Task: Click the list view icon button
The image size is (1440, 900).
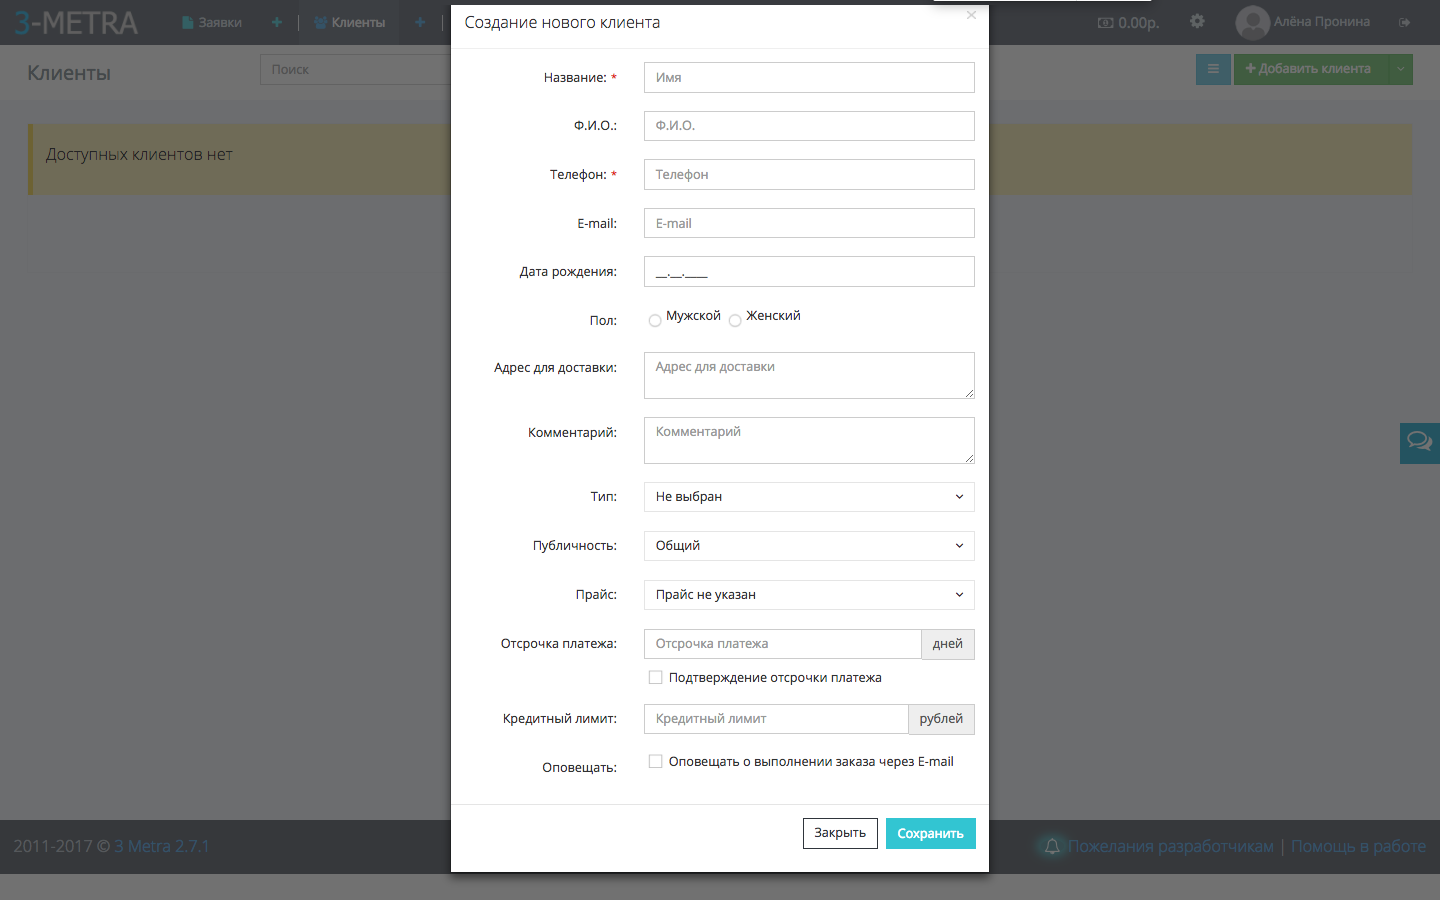Action: pyautogui.click(x=1213, y=69)
